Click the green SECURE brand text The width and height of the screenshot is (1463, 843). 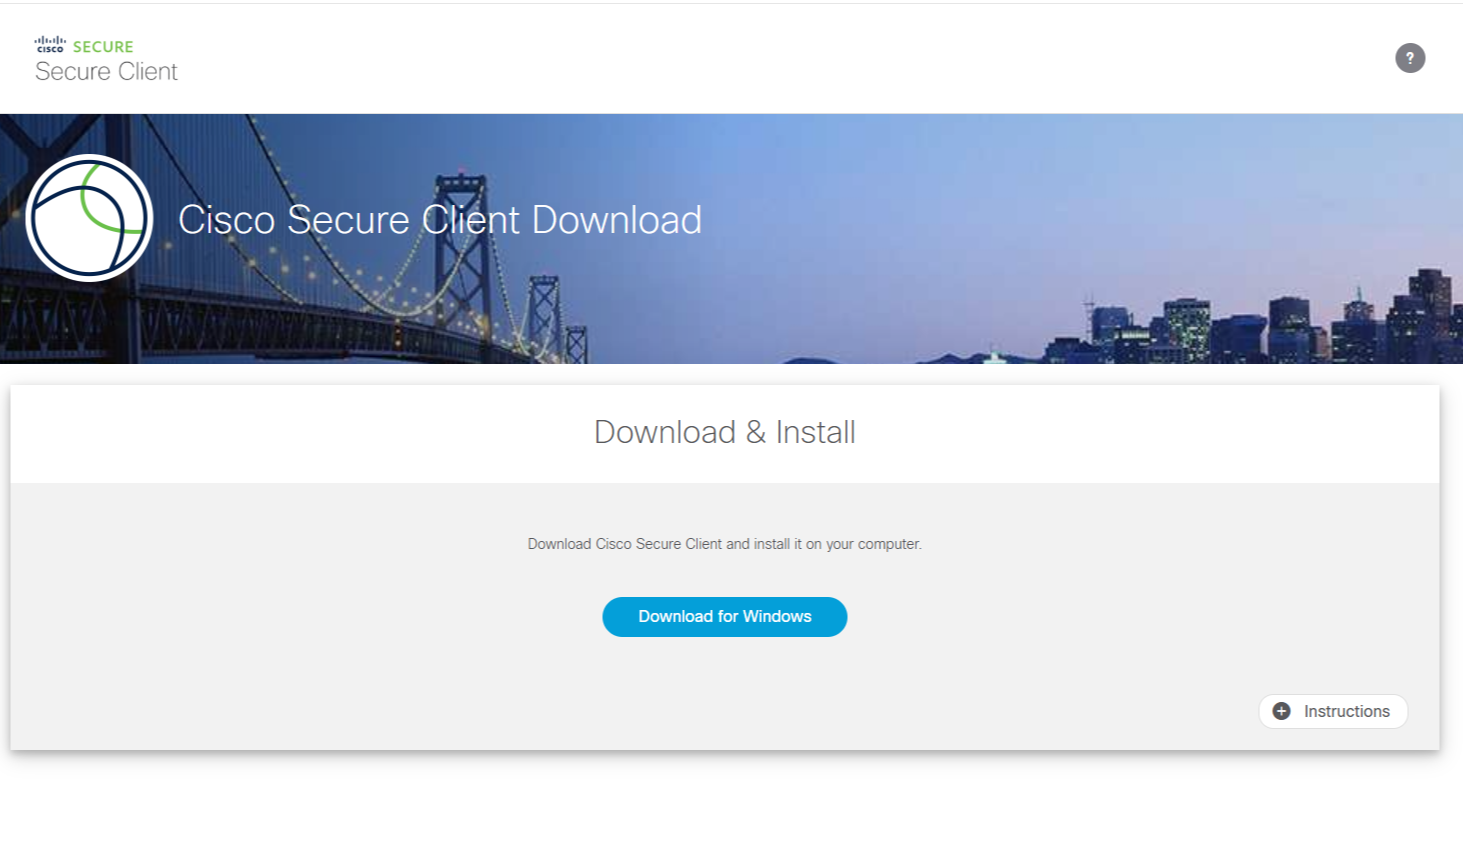pos(103,46)
